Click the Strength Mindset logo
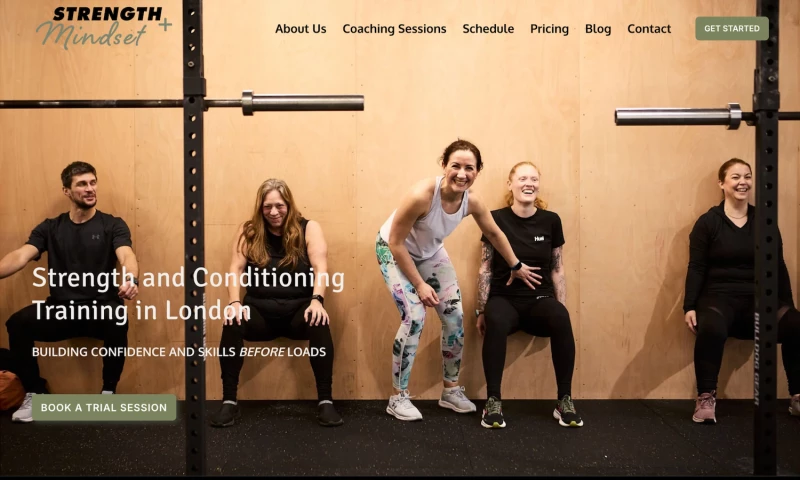 (x=104, y=27)
